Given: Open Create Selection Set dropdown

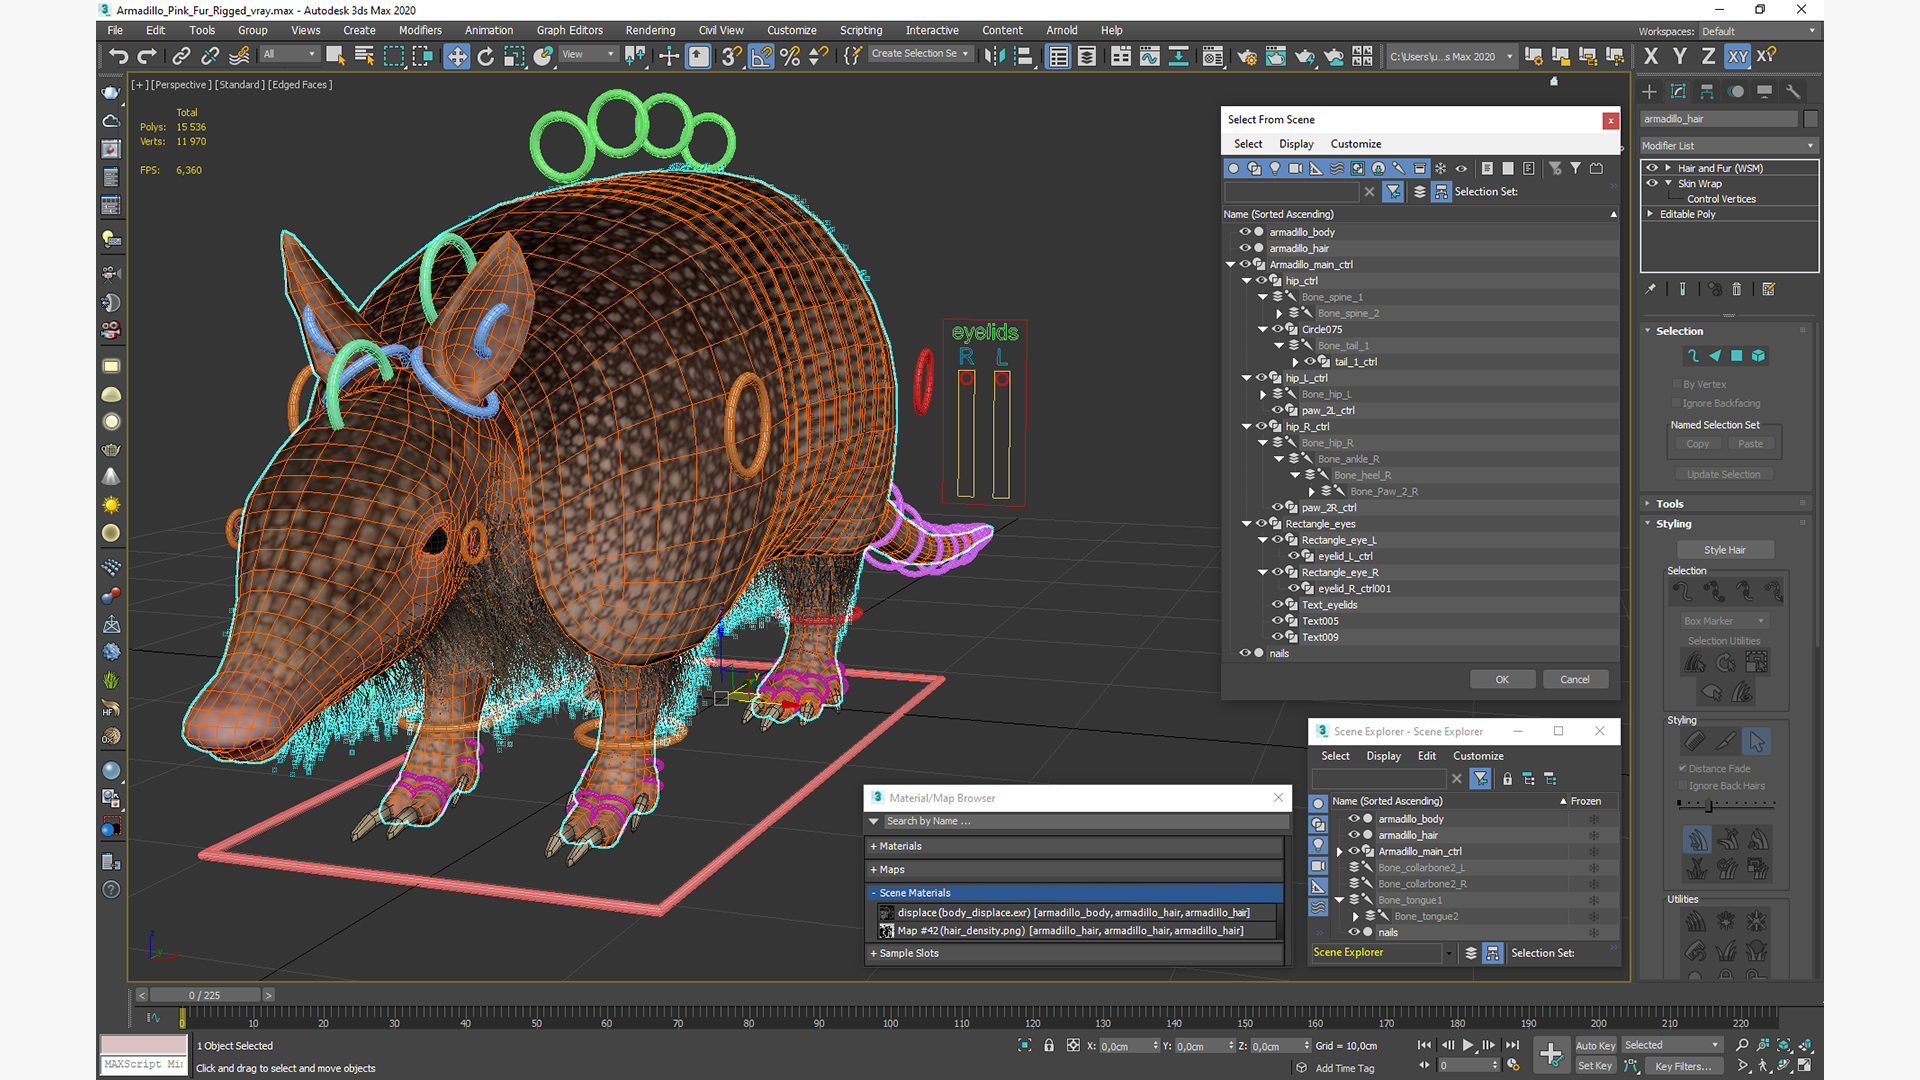Looking at the screenshot, I should (x=920, y=54).
